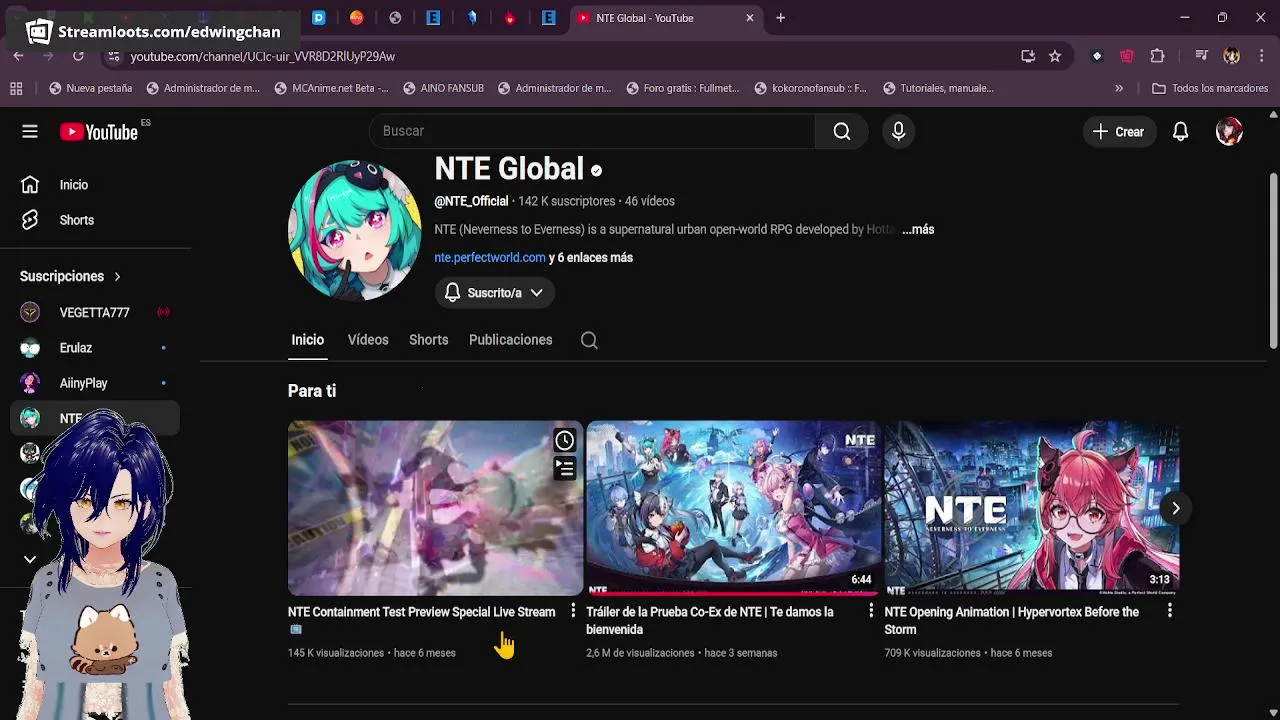Open the account avatar menu
This screenshot has height=720, width=1280.
pos(1229,131)
